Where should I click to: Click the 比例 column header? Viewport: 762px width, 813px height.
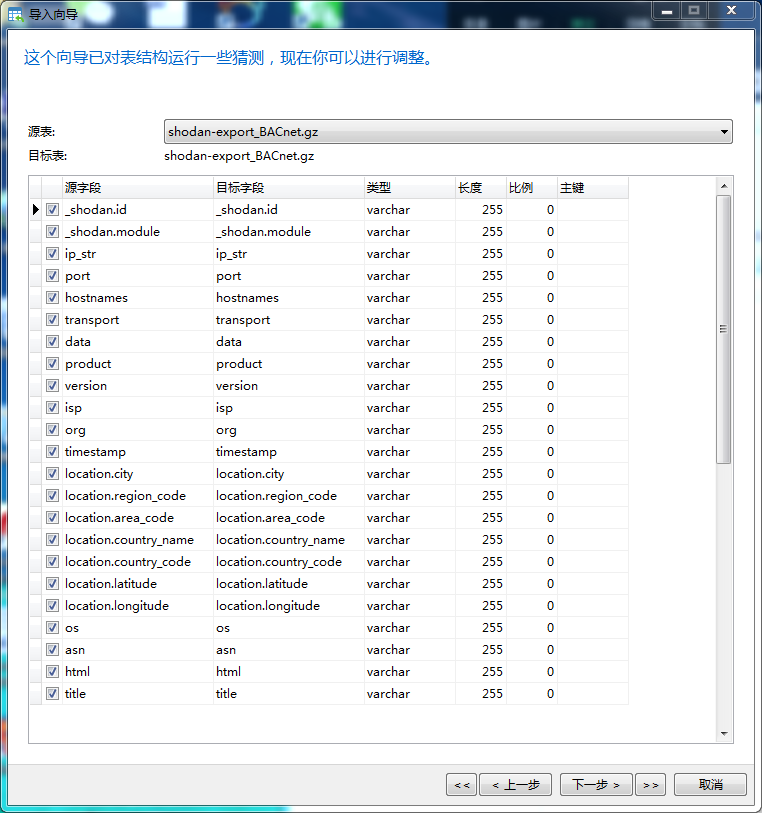click(531, 188)
